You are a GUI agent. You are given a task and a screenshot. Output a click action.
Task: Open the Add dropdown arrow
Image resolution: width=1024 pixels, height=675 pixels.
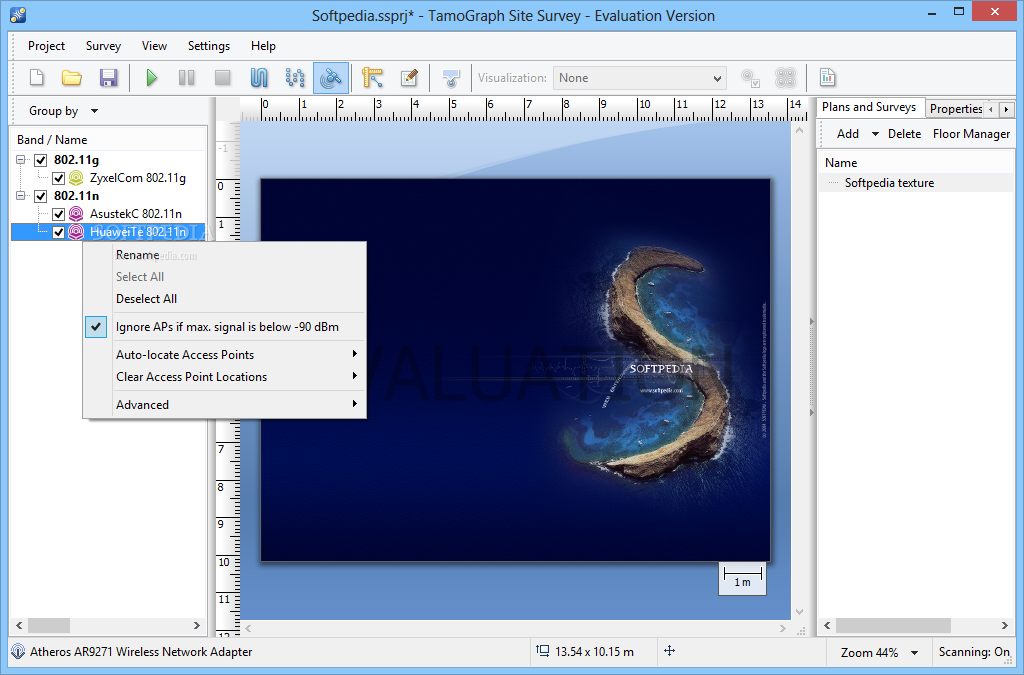click(875, 134)
